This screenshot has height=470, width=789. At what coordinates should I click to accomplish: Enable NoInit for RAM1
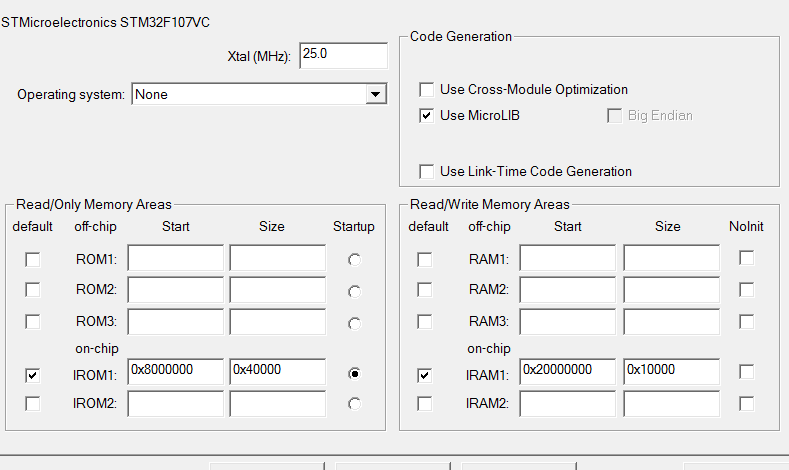pos(747,258)
